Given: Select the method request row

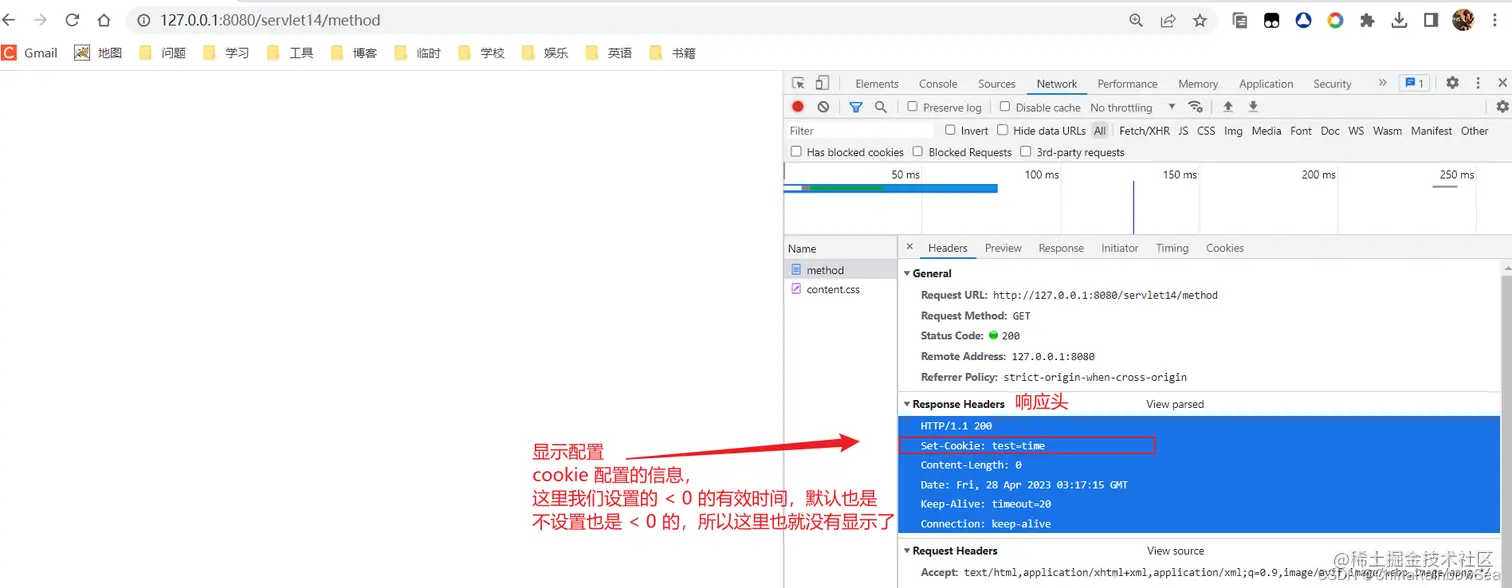Looking at the screenshot, I should pyautogui.click(x=840, y=270).
